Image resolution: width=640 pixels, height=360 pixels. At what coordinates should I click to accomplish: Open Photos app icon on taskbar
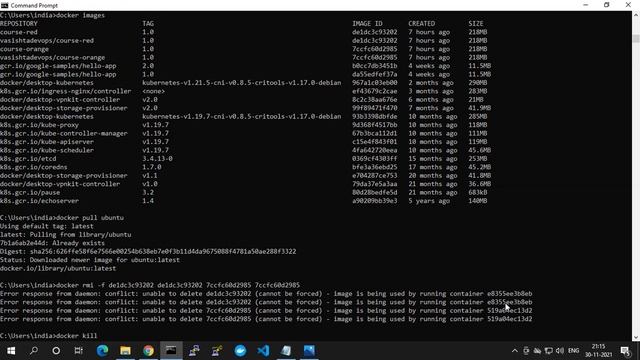click(x=309, y=351)
